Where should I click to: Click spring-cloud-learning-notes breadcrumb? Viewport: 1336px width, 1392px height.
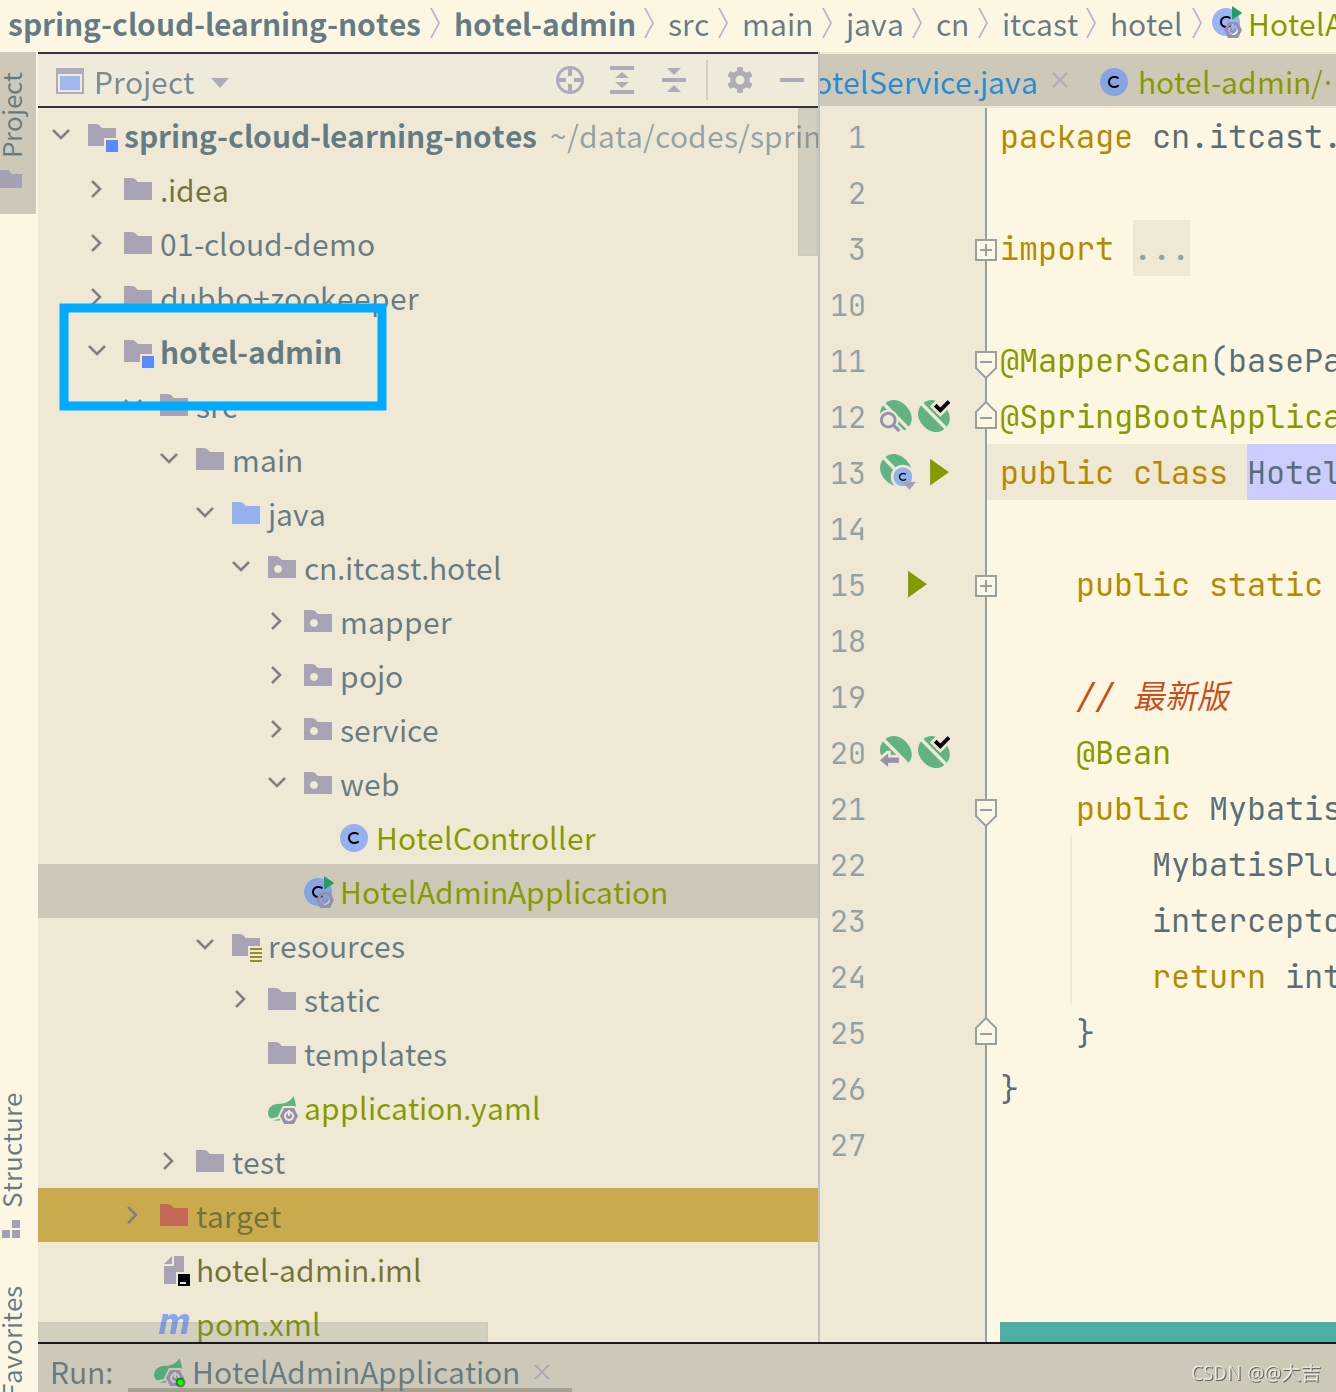(x=214, y=24)
